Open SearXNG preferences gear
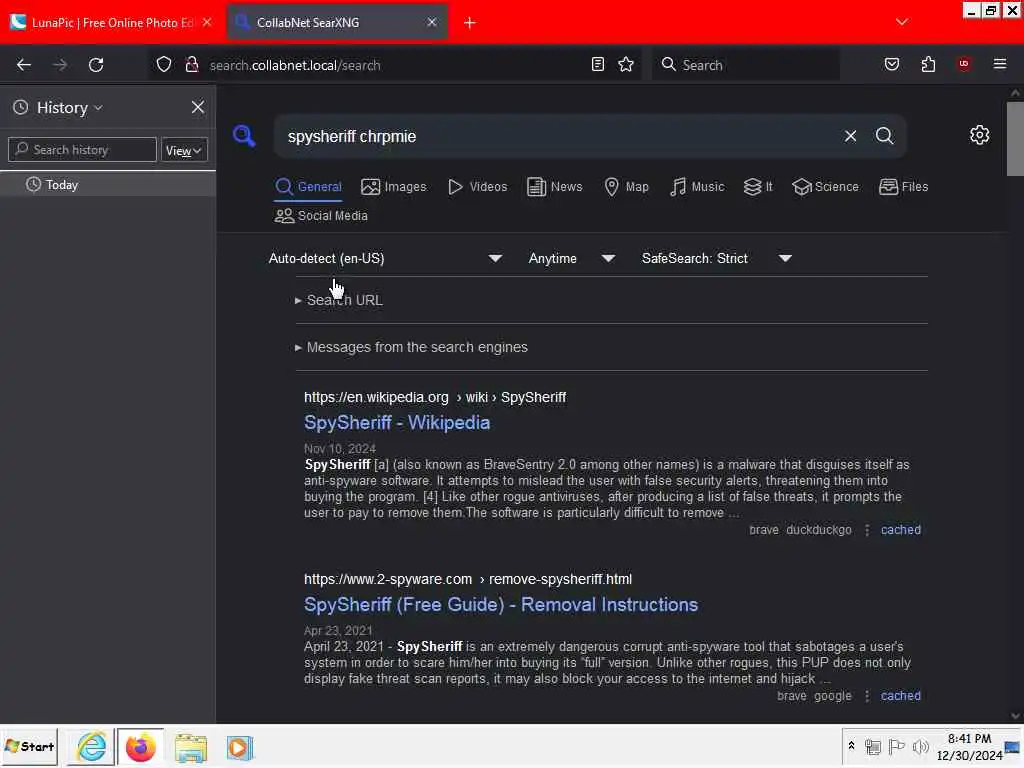Viewport: 1024px width, 768px height. [x=979, y=135]
